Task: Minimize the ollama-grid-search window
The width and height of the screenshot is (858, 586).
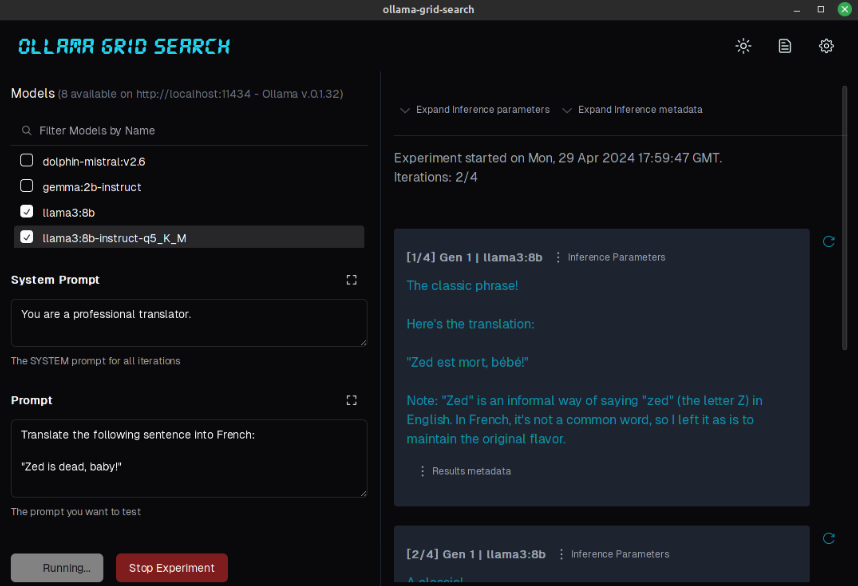Action: click(797, 9)
